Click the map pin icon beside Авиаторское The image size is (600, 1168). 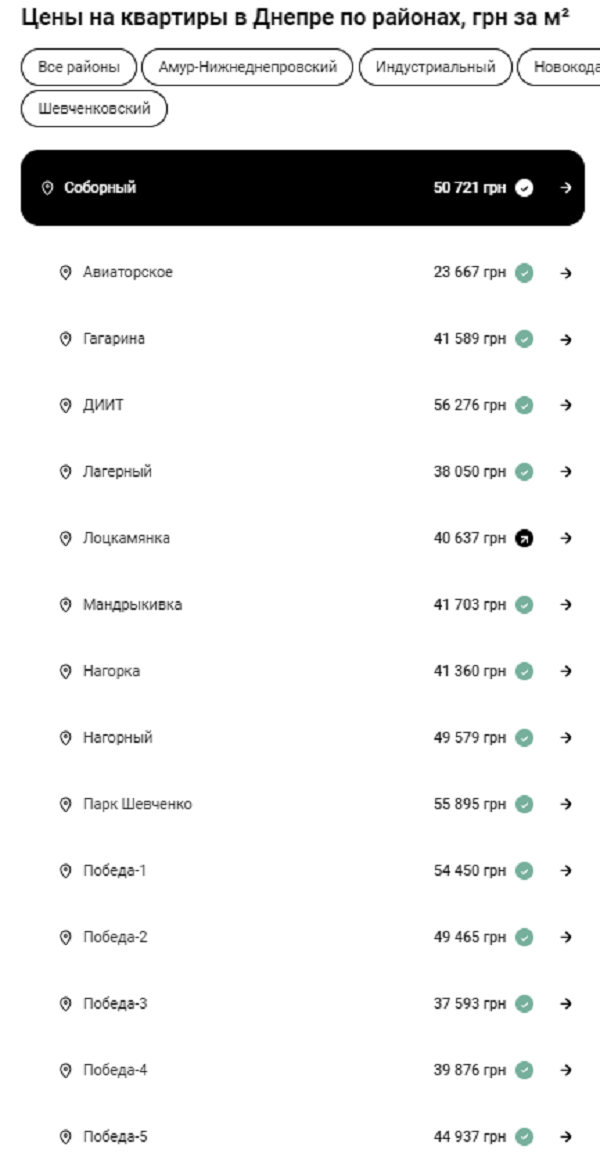(66, 272)
